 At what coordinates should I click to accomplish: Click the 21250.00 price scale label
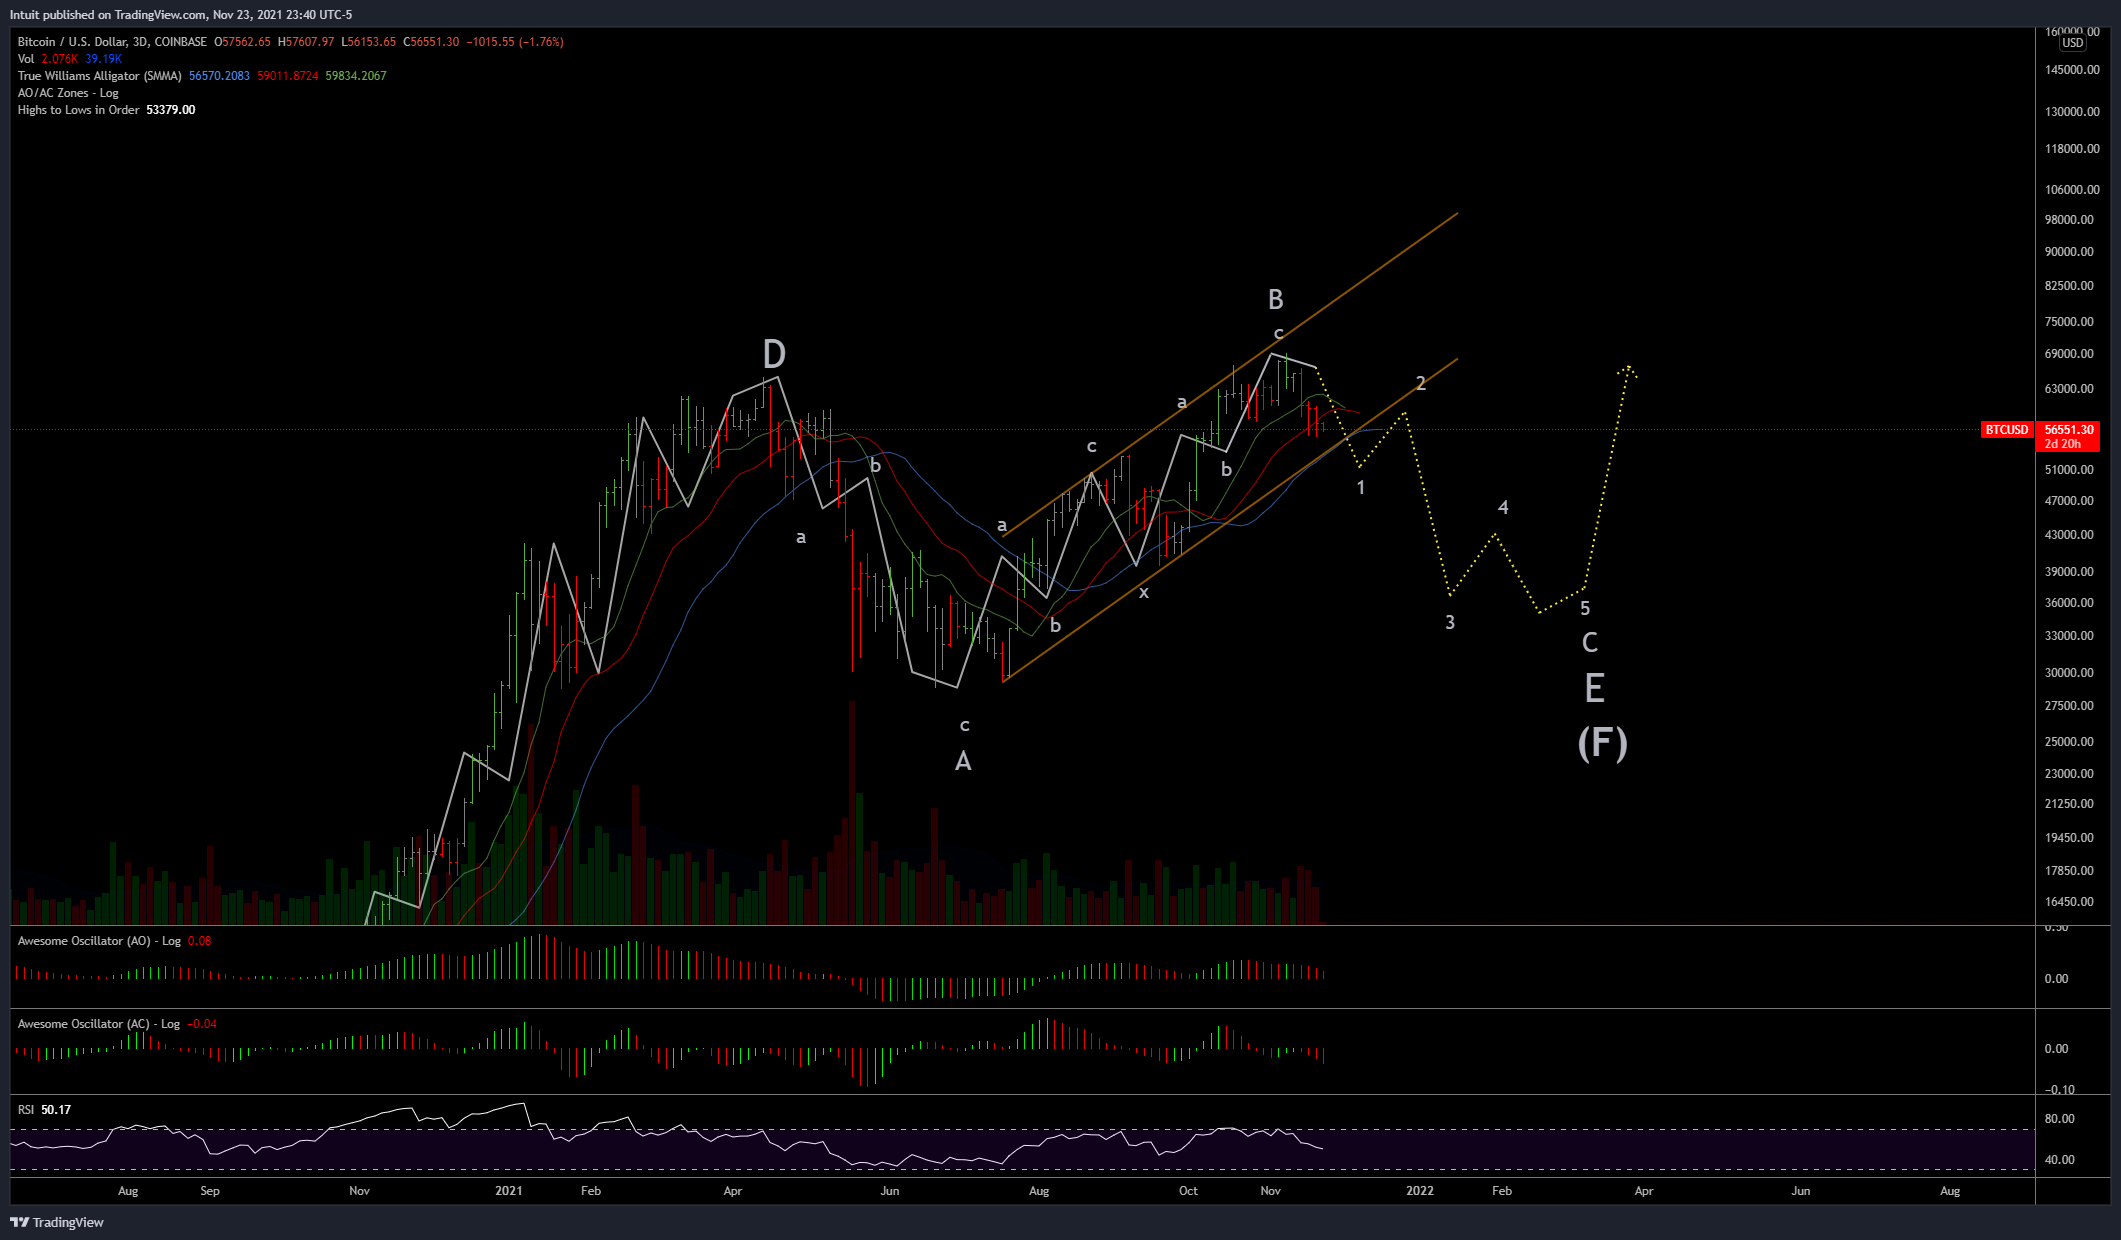[2070, 804]
